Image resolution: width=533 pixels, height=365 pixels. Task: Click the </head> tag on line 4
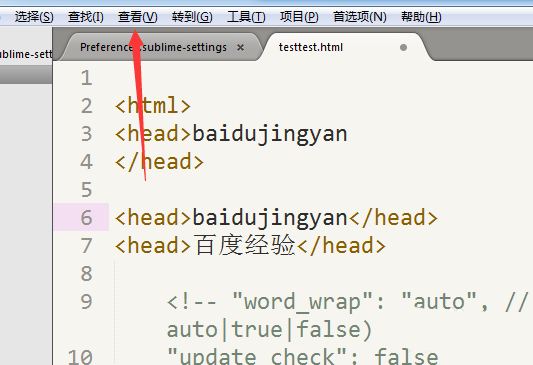tap(159, 161)
